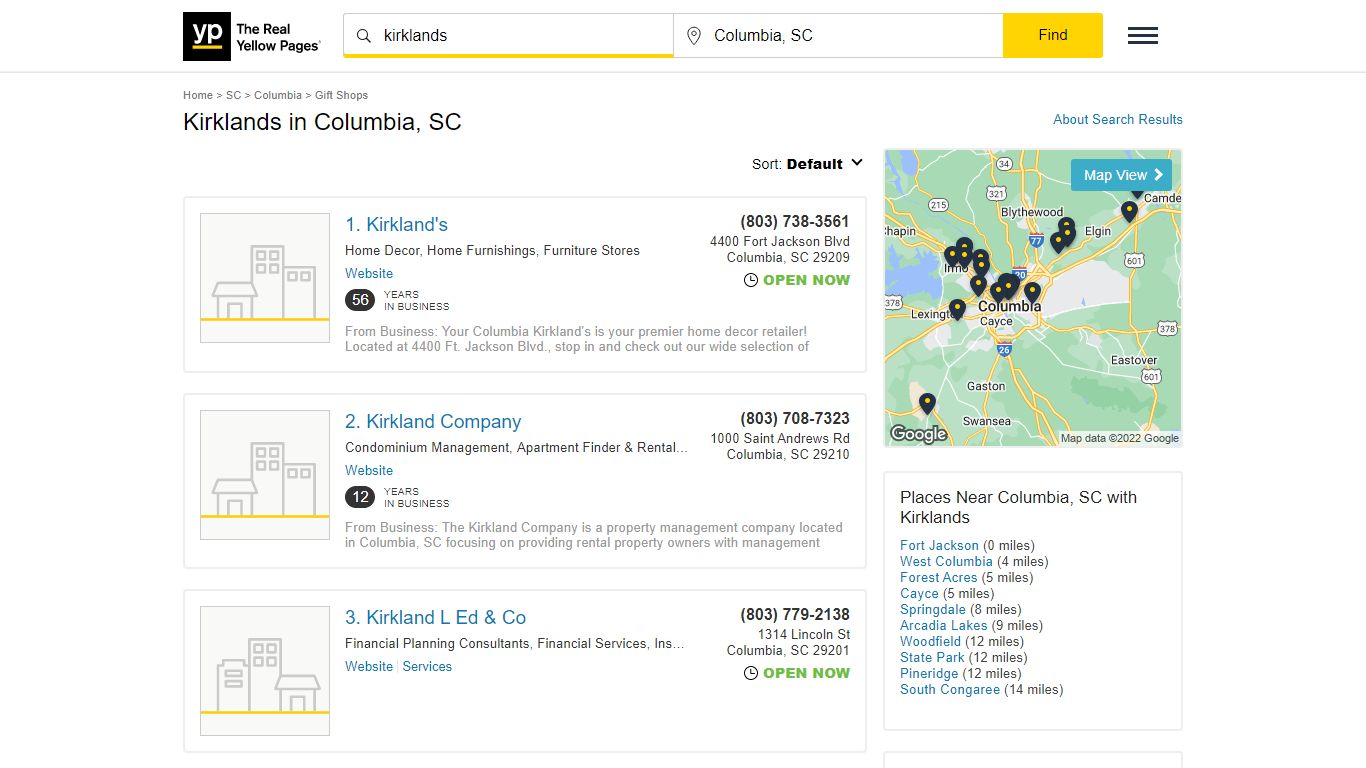Image resolution: width=1366 pixels, height=768 pixels.
Task: Click Kirkland Company 'From Business' description
Action: pos(594,535)
